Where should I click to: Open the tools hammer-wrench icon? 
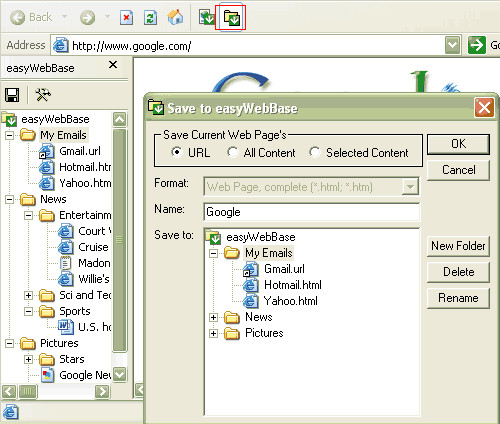point(43,95)
